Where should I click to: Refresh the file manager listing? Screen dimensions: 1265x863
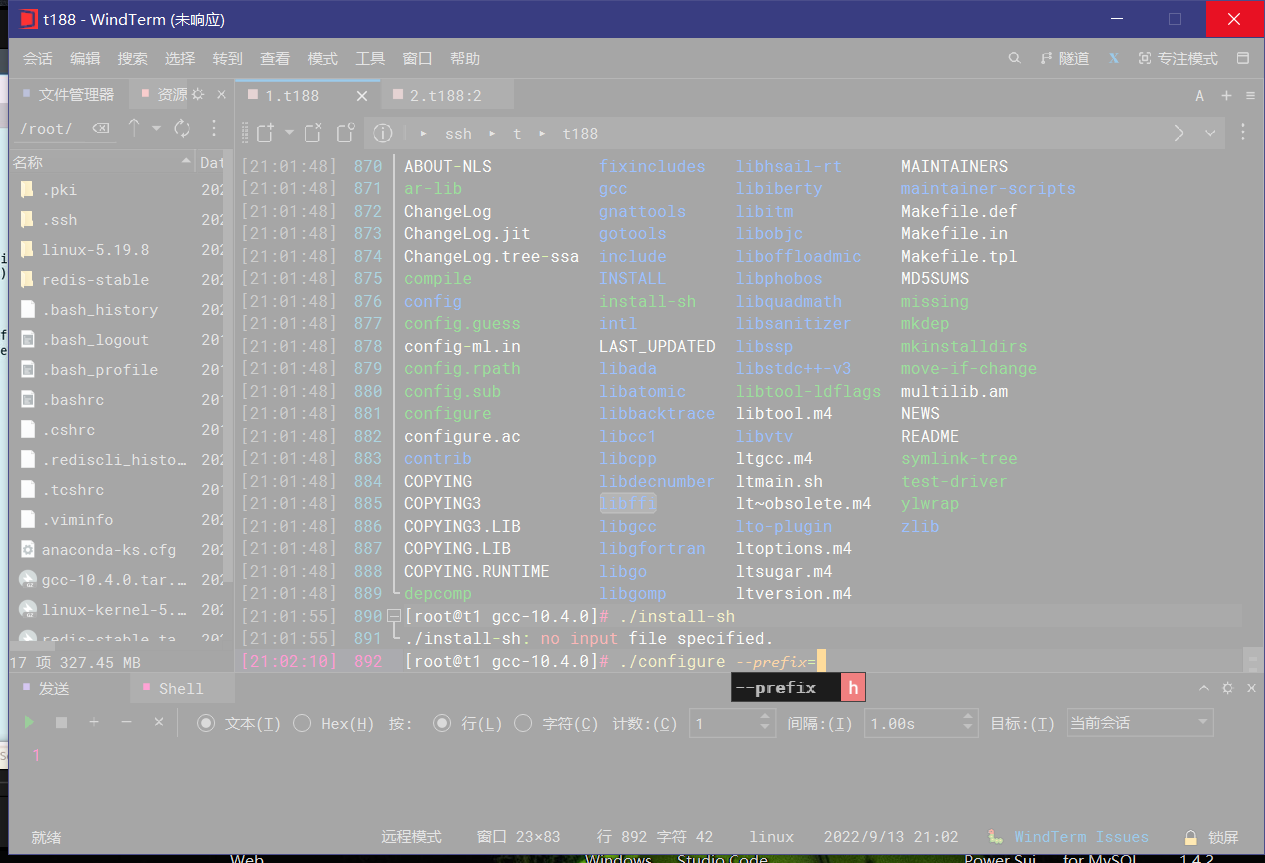tap(182, 128)
